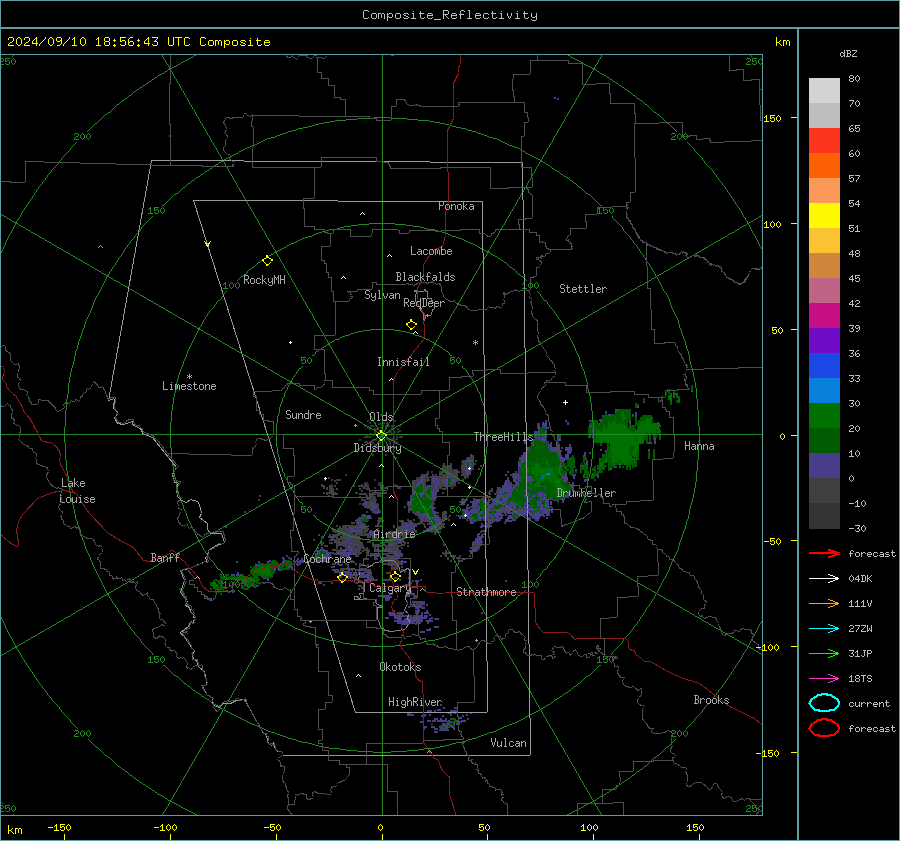This screenshot has height=841, width=900.
Task: Click the Lake Louise label
Action: tap(77, 491)
